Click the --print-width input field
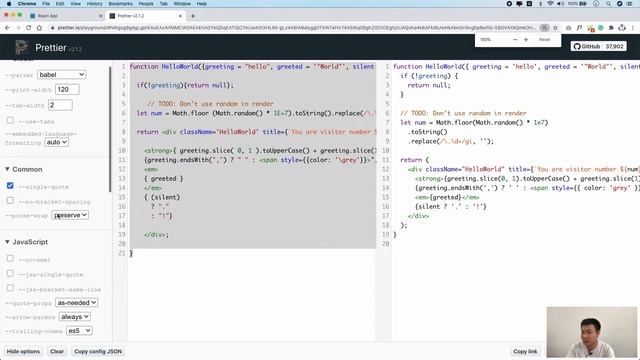 (67, 89)
